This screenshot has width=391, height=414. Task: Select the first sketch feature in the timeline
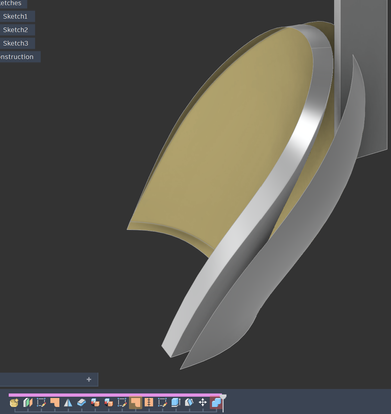point(41,403)
